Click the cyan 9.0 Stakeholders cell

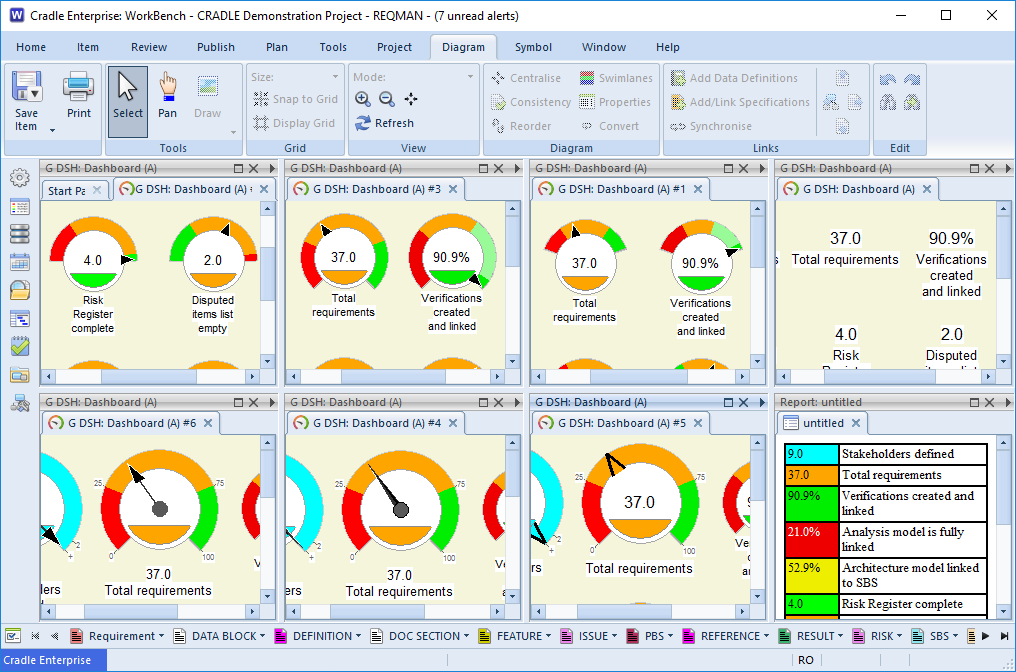point(812,454)
